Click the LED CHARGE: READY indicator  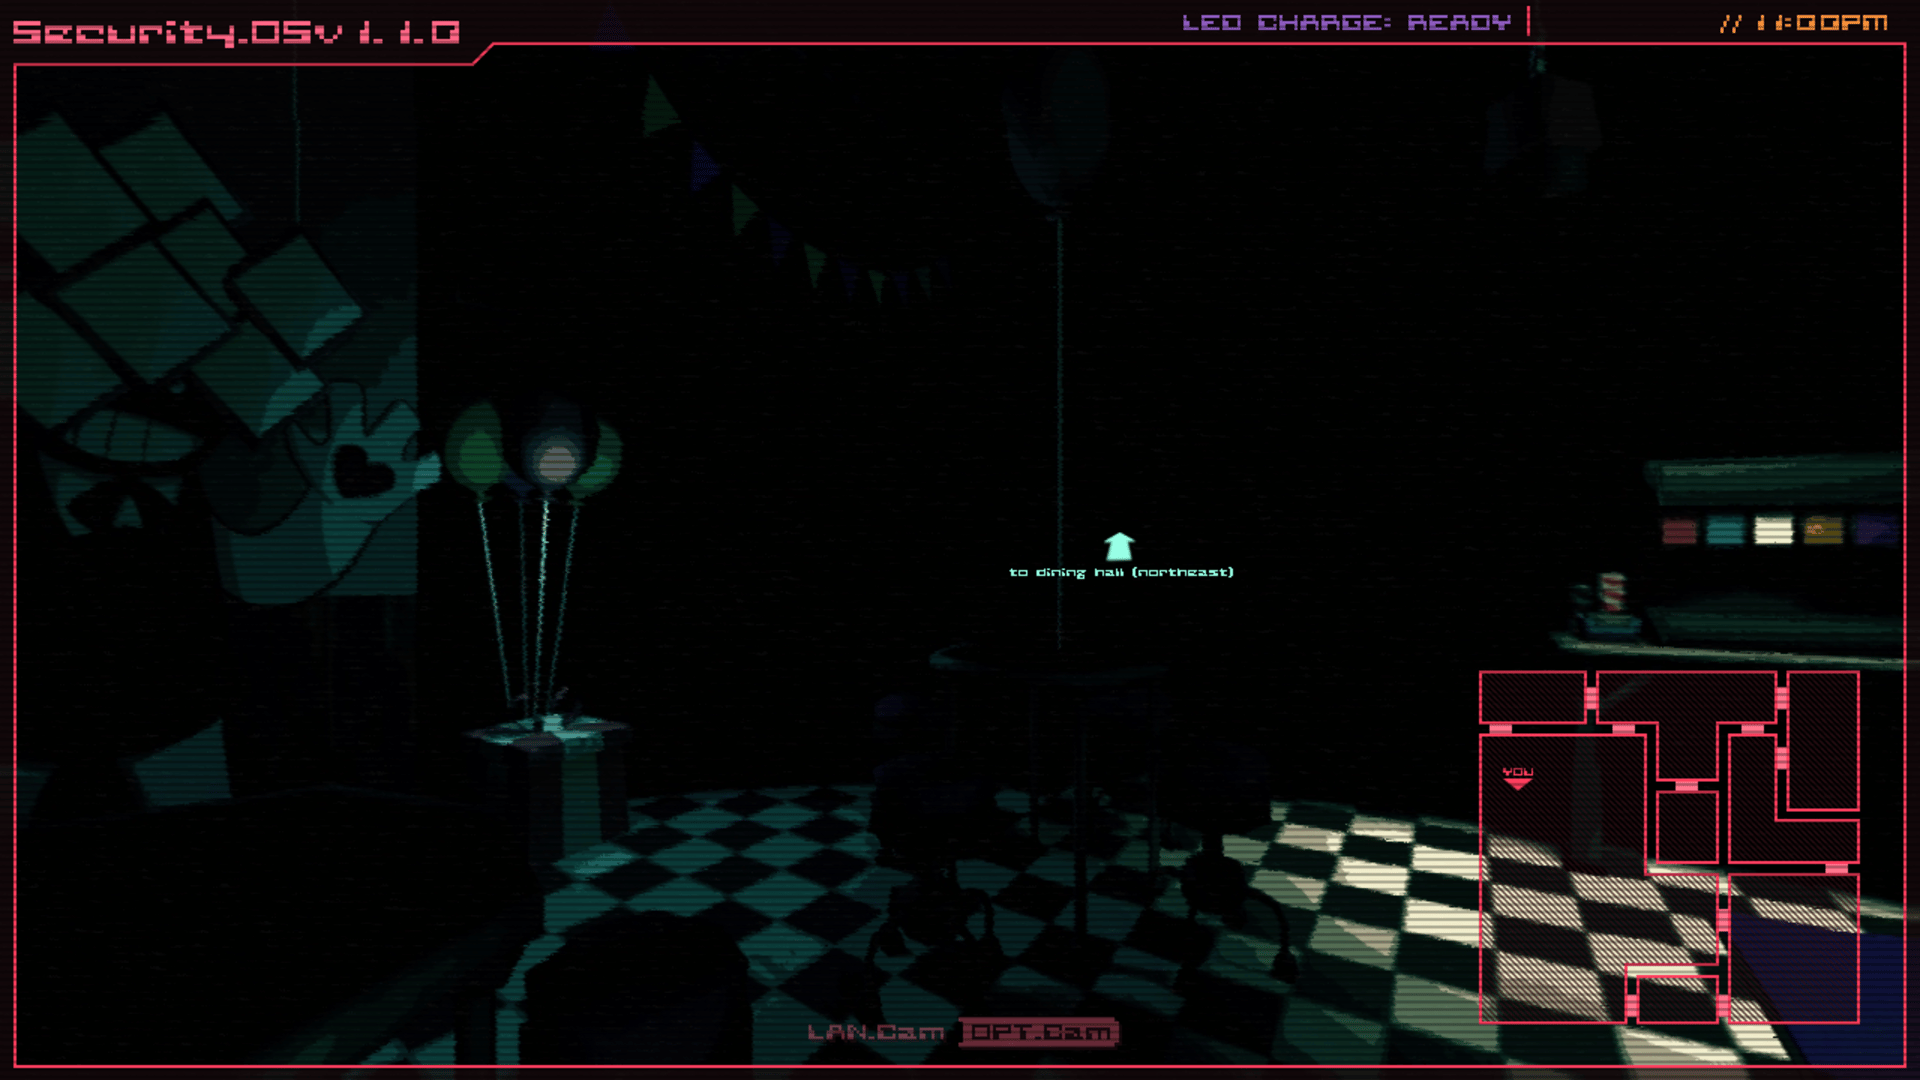pyautogui.click(x=1346, y=22)
